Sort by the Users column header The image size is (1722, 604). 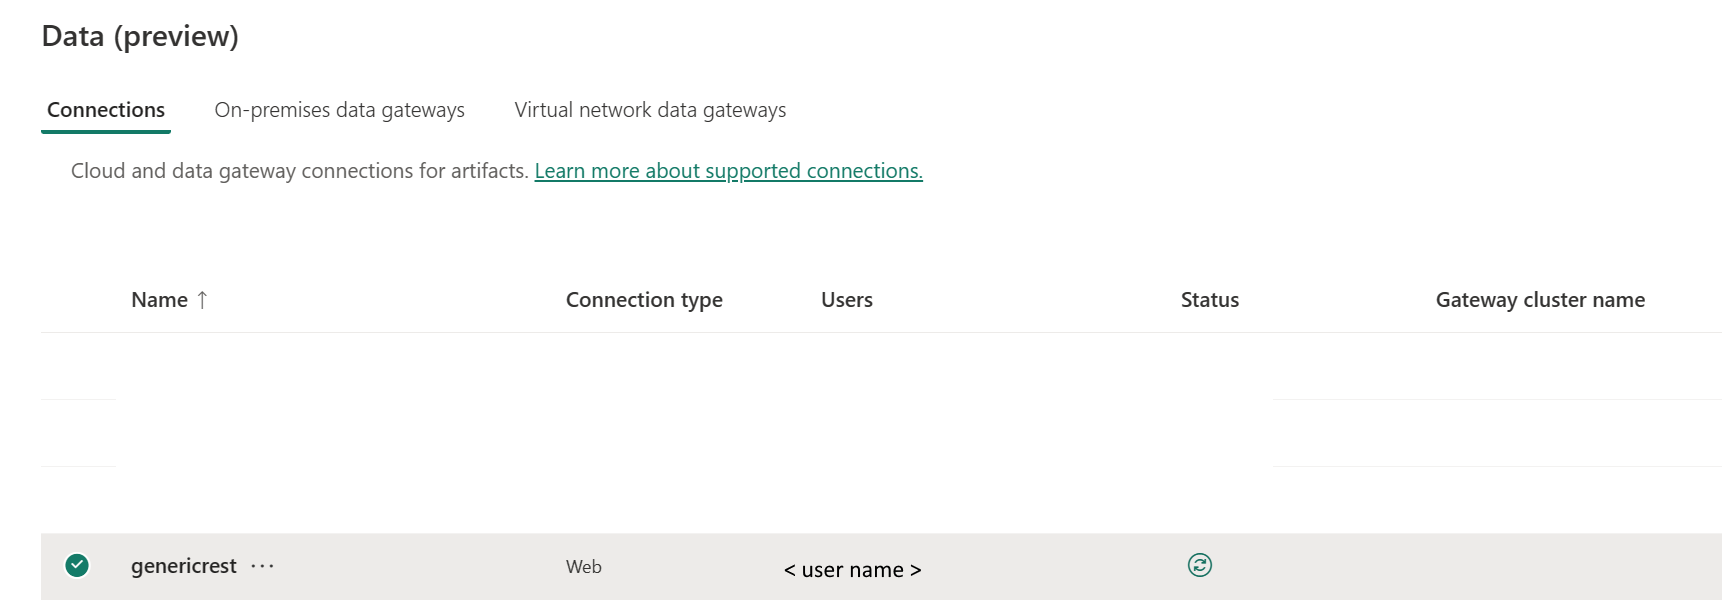(x=846, y=300)
